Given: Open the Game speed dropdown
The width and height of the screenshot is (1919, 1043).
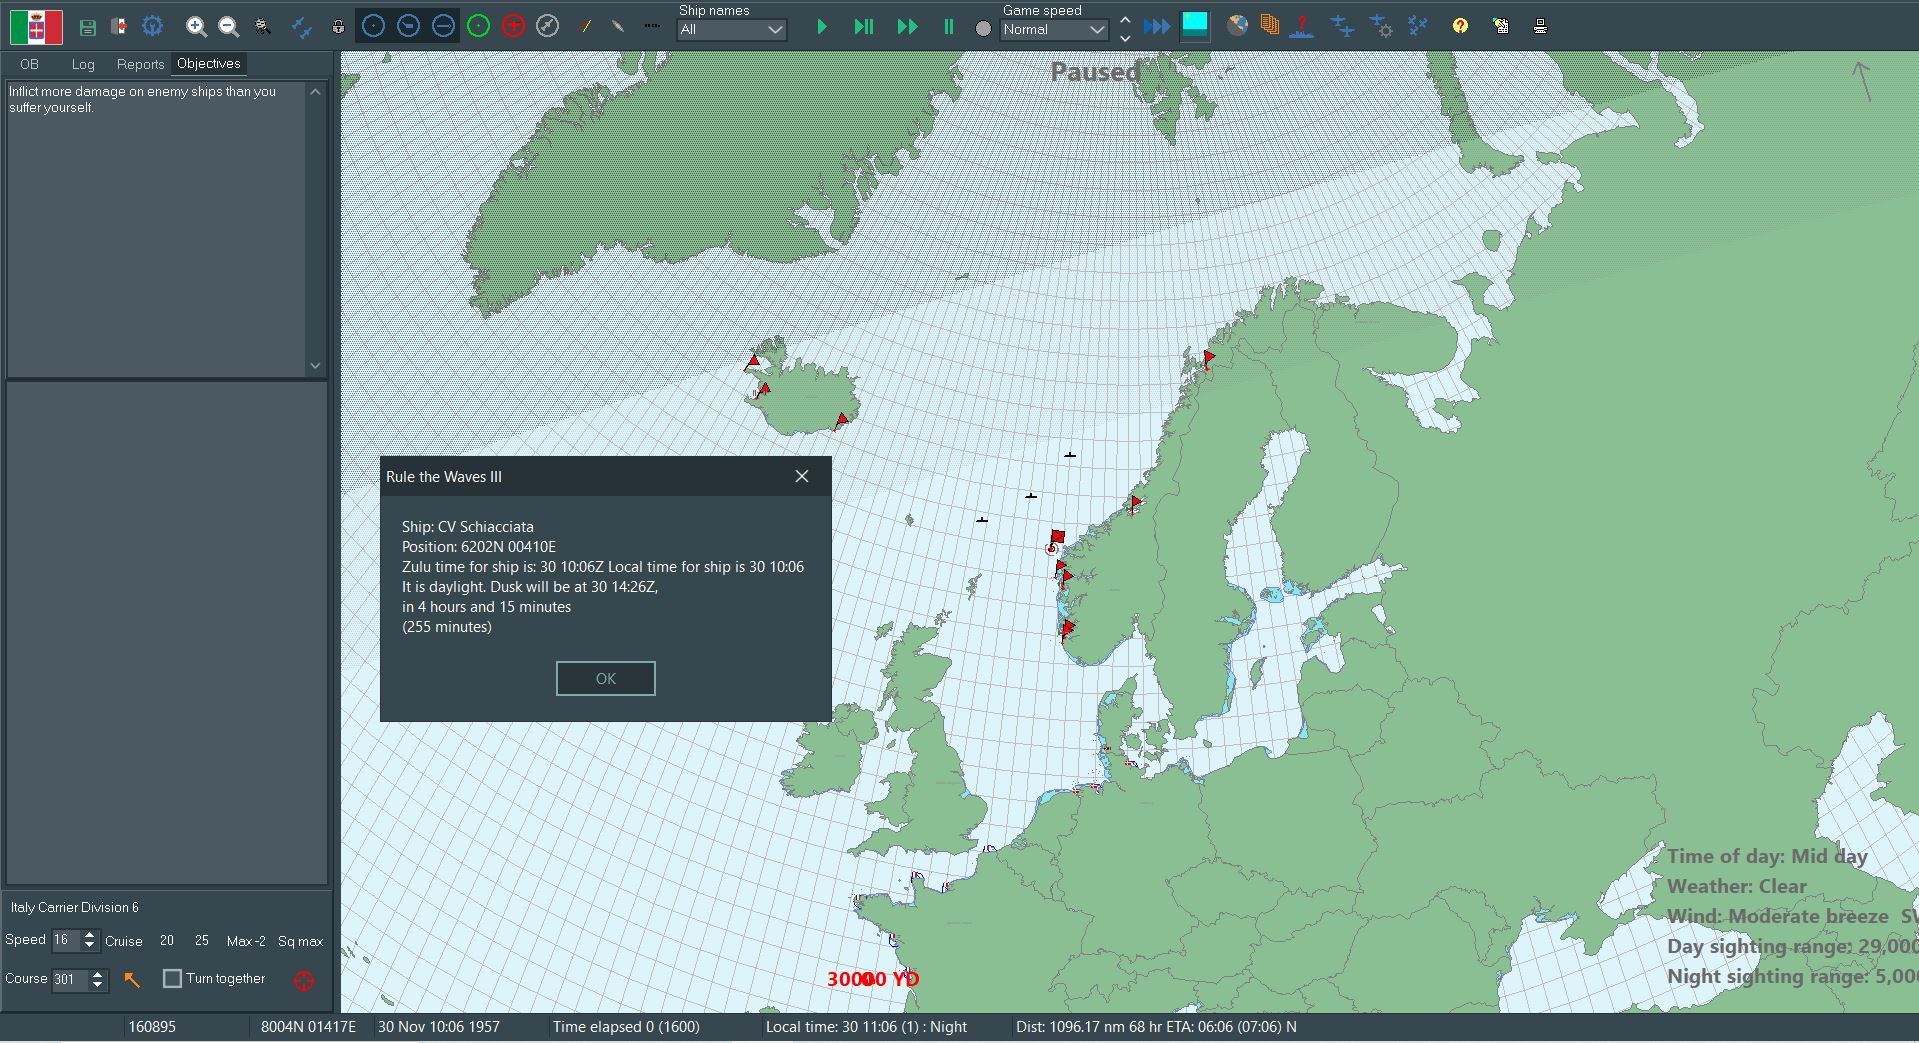Looking at the screenshot, I should pos(1054,30).
